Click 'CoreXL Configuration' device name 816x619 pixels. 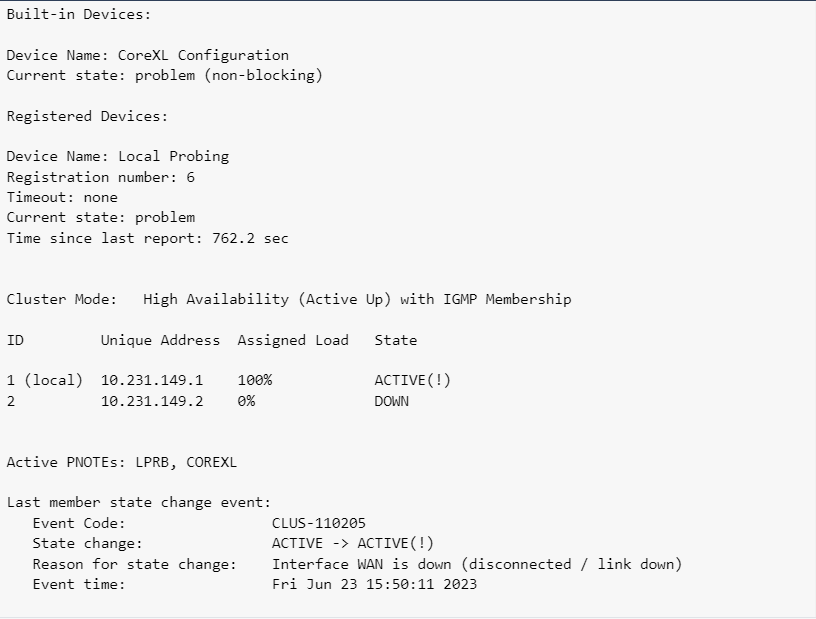203,55
